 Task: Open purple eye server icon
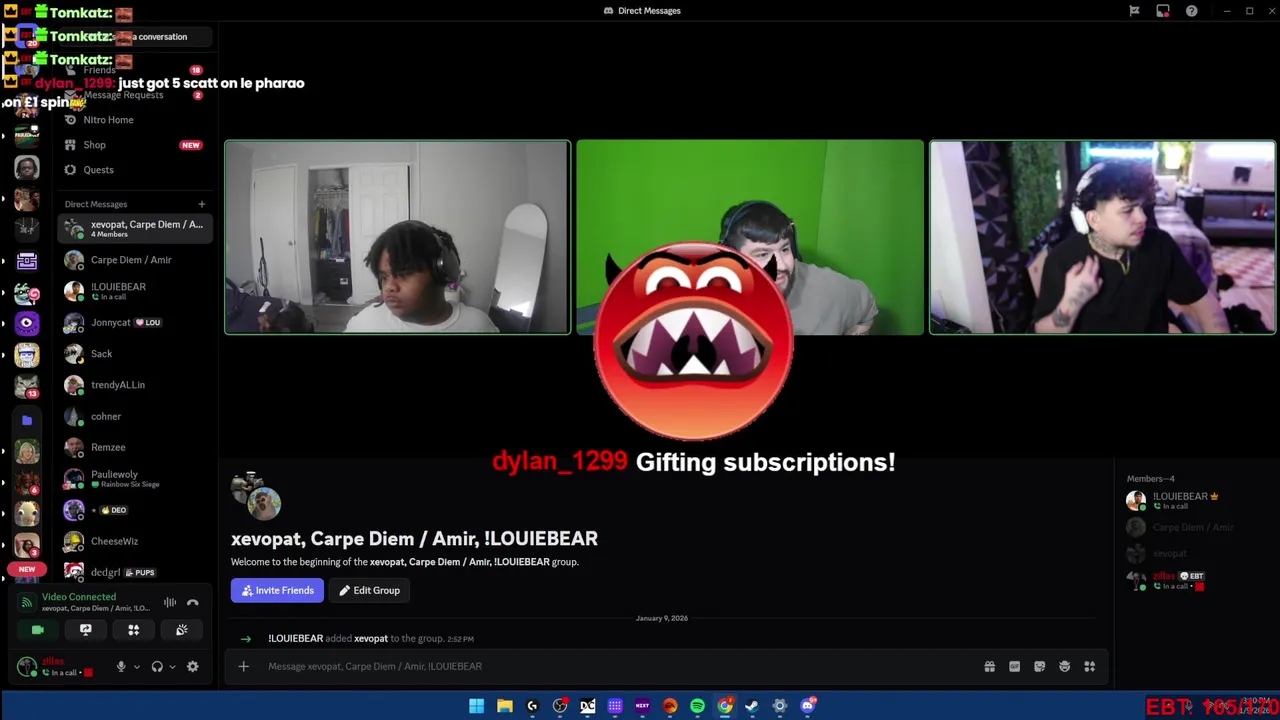(27, 324)
